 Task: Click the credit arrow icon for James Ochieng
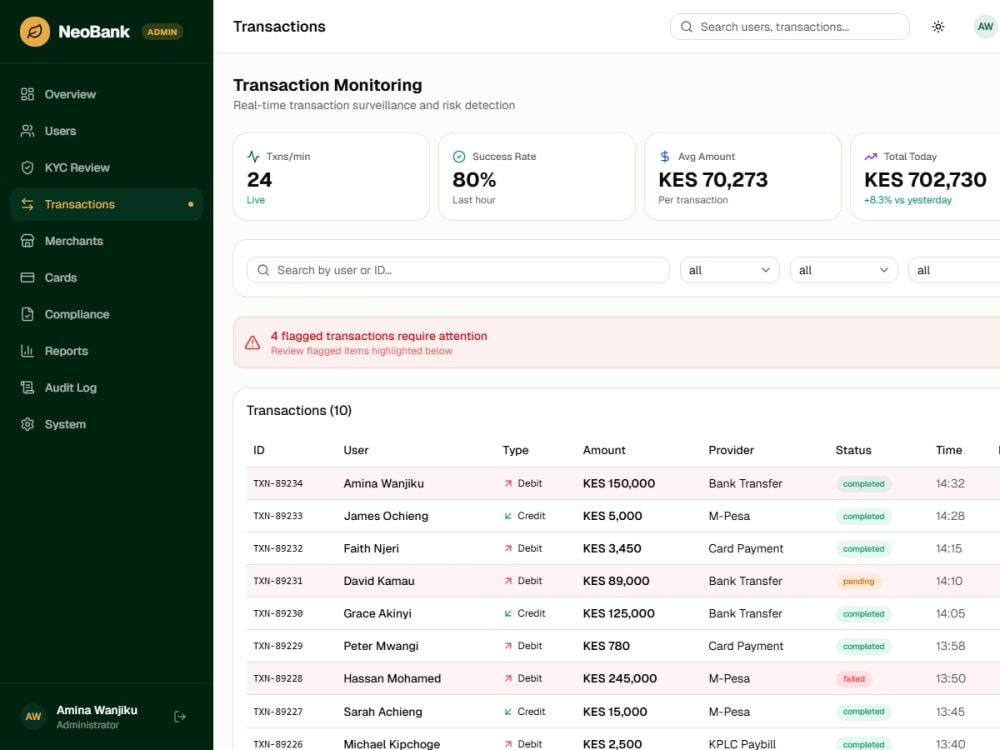point(508,516)
